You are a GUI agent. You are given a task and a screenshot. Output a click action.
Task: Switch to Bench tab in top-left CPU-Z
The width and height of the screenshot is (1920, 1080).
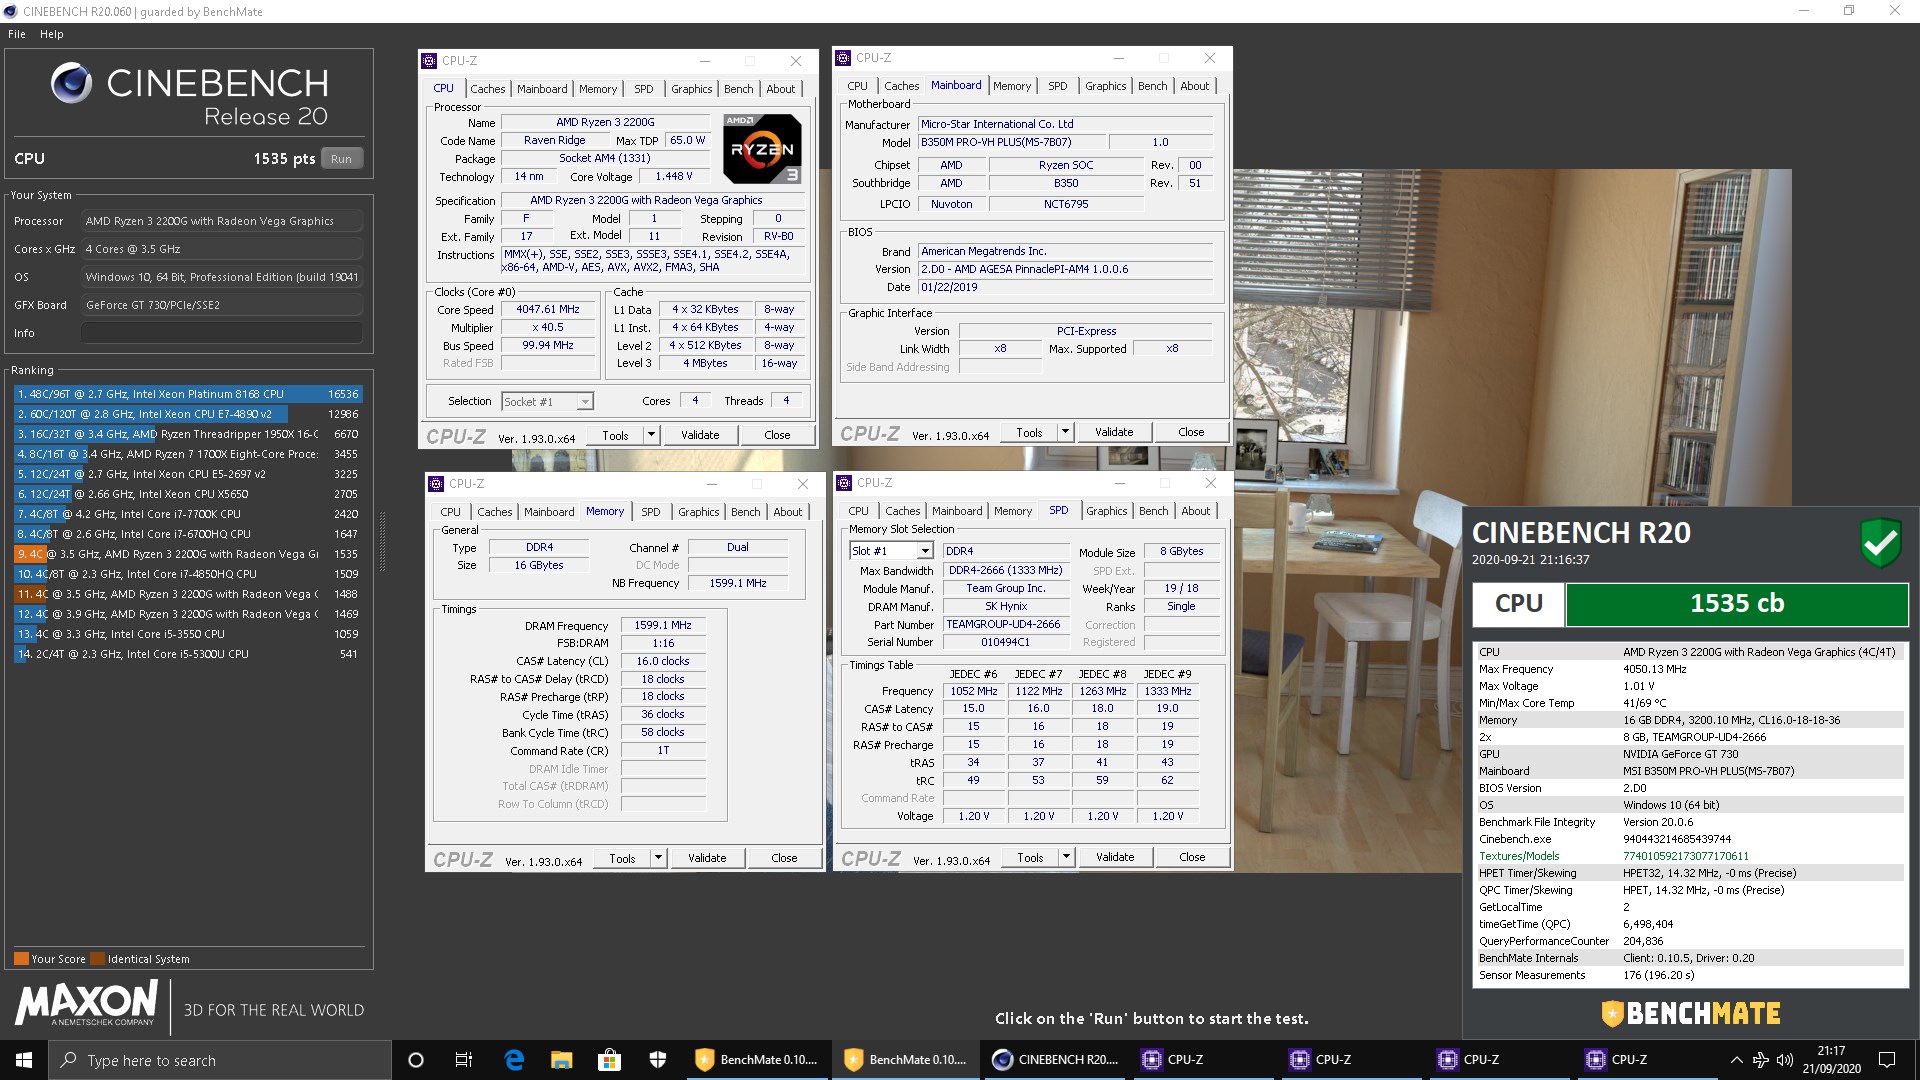pos(739,89)
